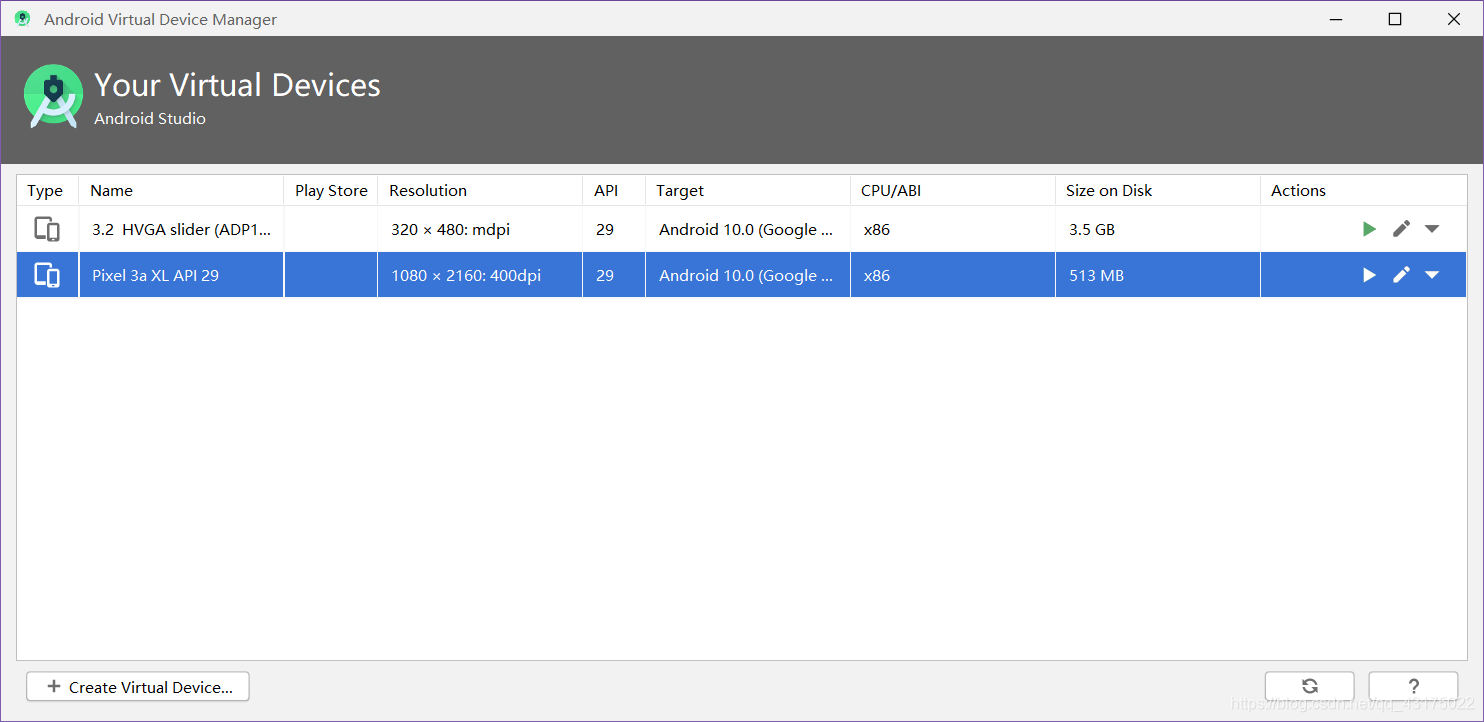The image size is (1484, 722).
Task: Sort by the Play Store column header
Action: click(x=331, y=190)
